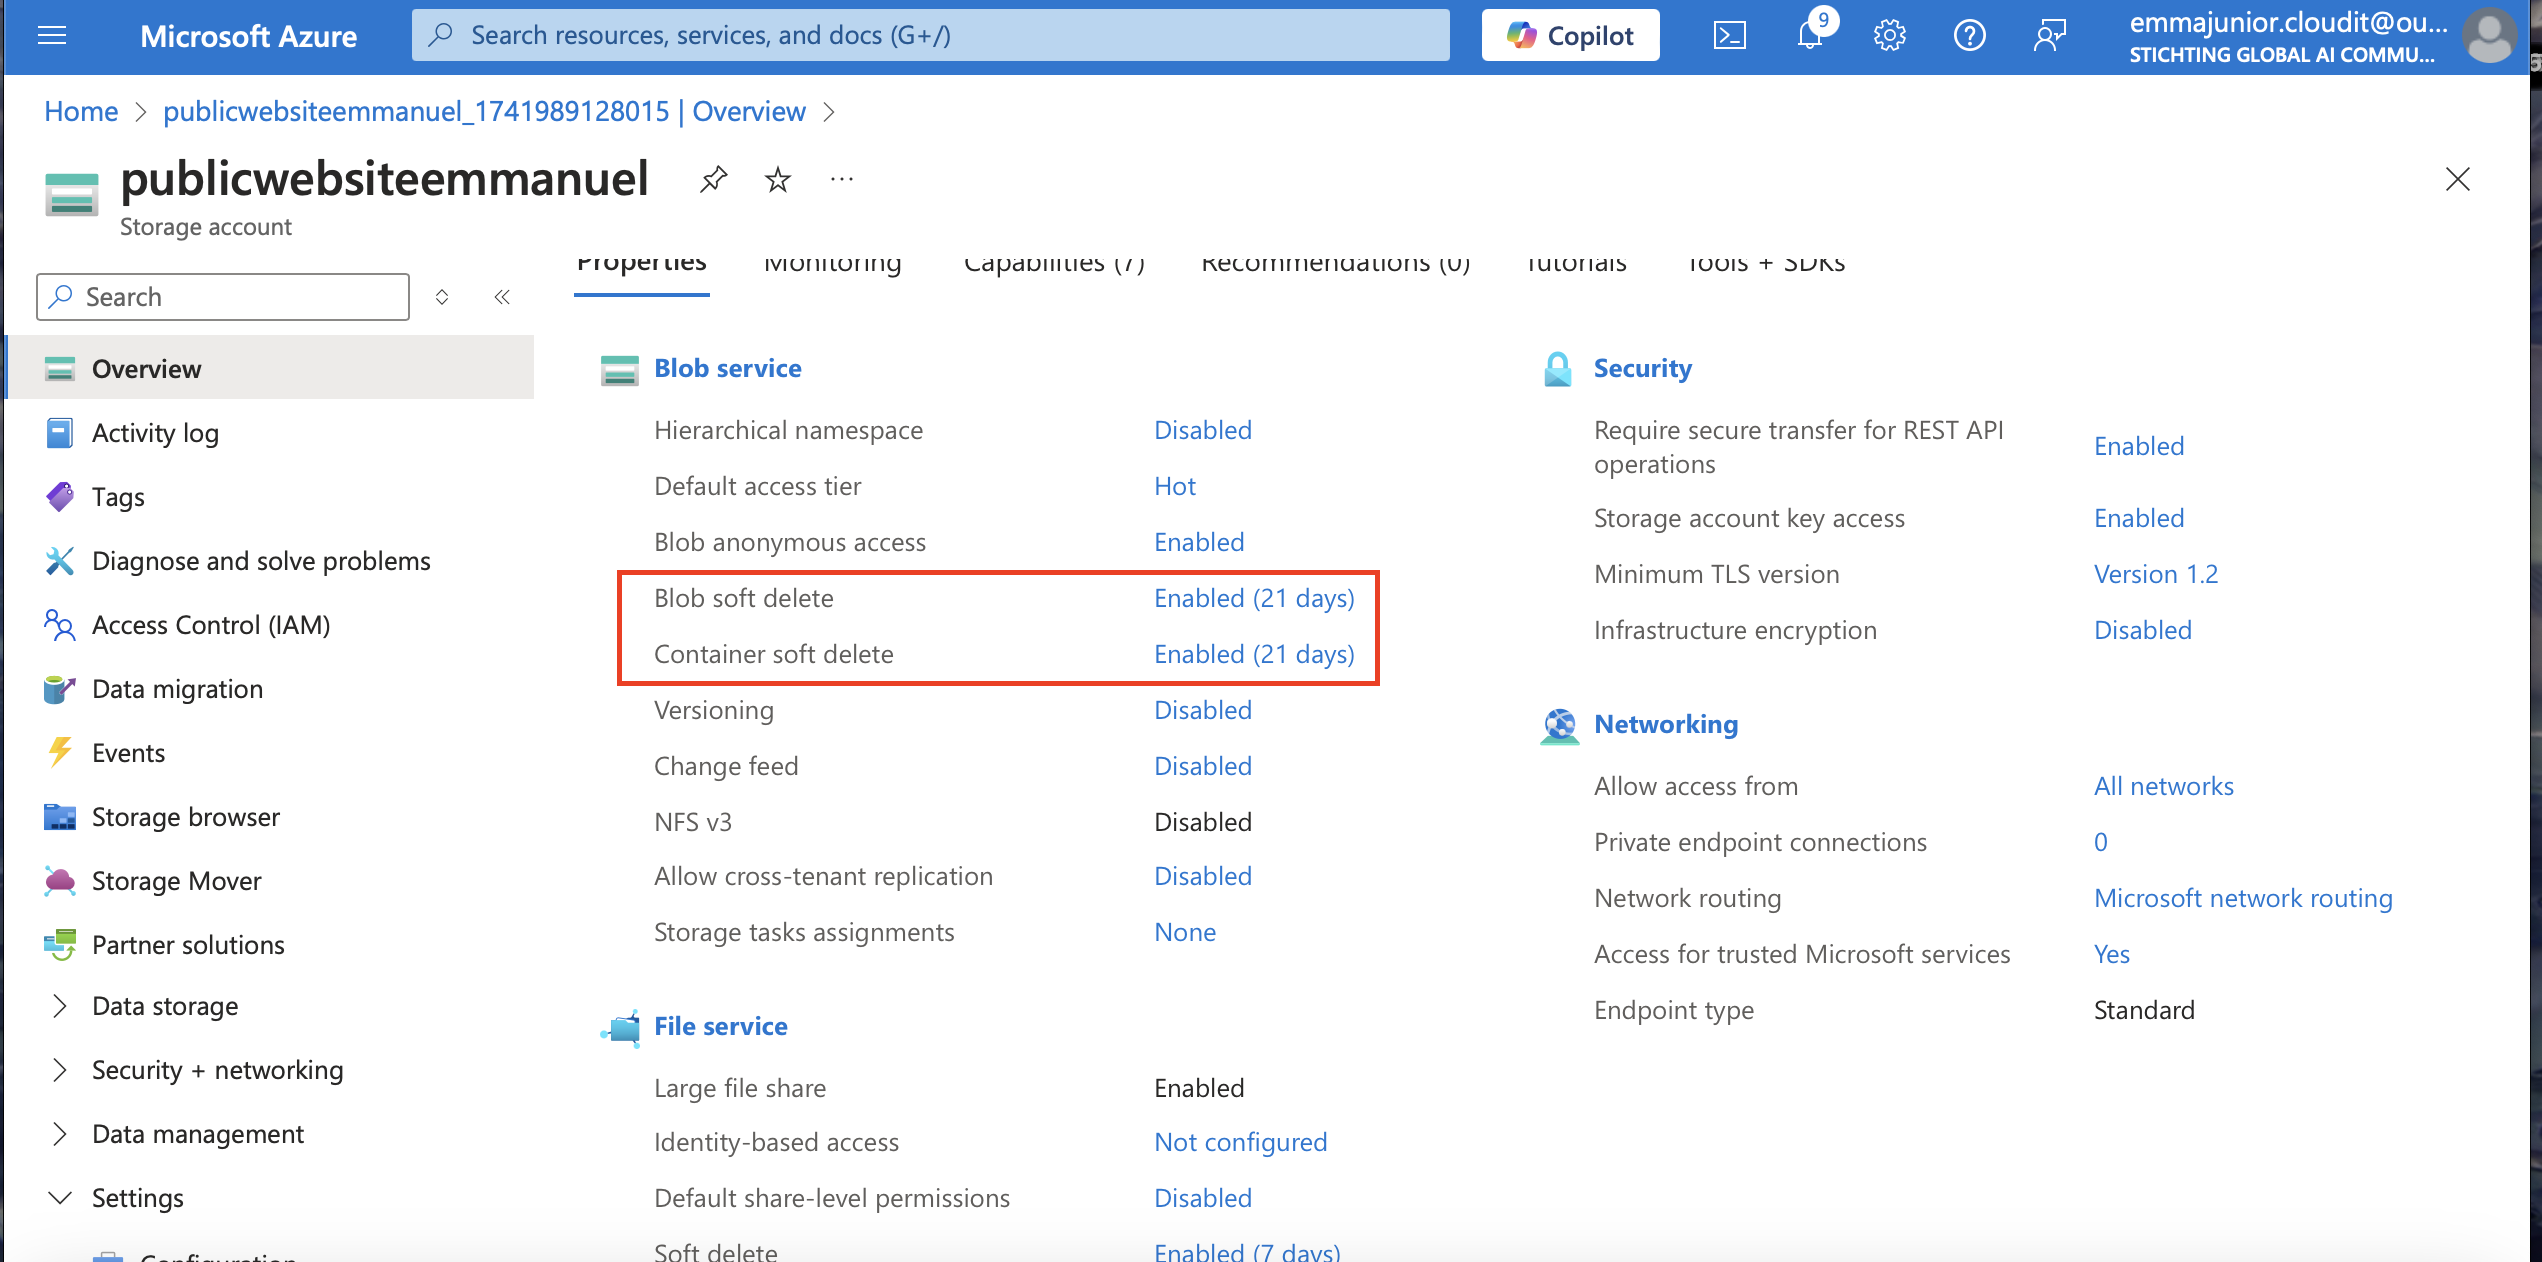Viewport: 2542px width, 1262px height.
Task: Click the sidebar Search box
Action: tap(223, 297)
